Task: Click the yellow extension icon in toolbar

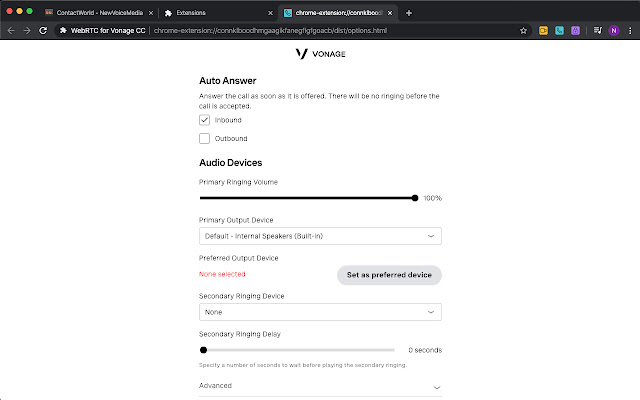Action: click(543, 31)
